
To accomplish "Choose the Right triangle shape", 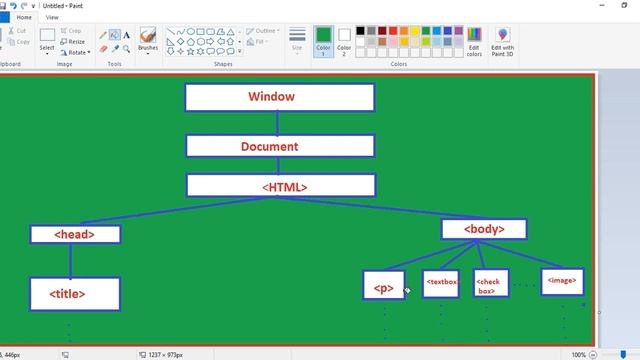I will [171, 42].
